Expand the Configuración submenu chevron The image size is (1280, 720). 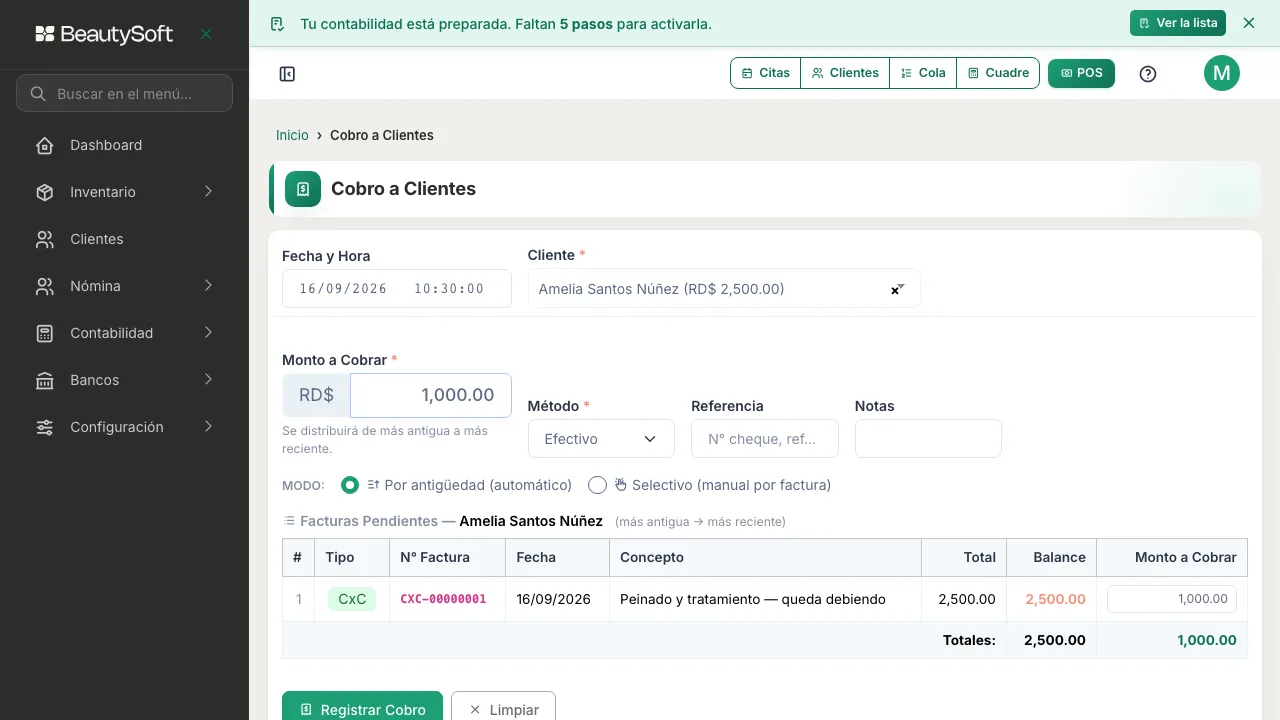tap(208, 427)
